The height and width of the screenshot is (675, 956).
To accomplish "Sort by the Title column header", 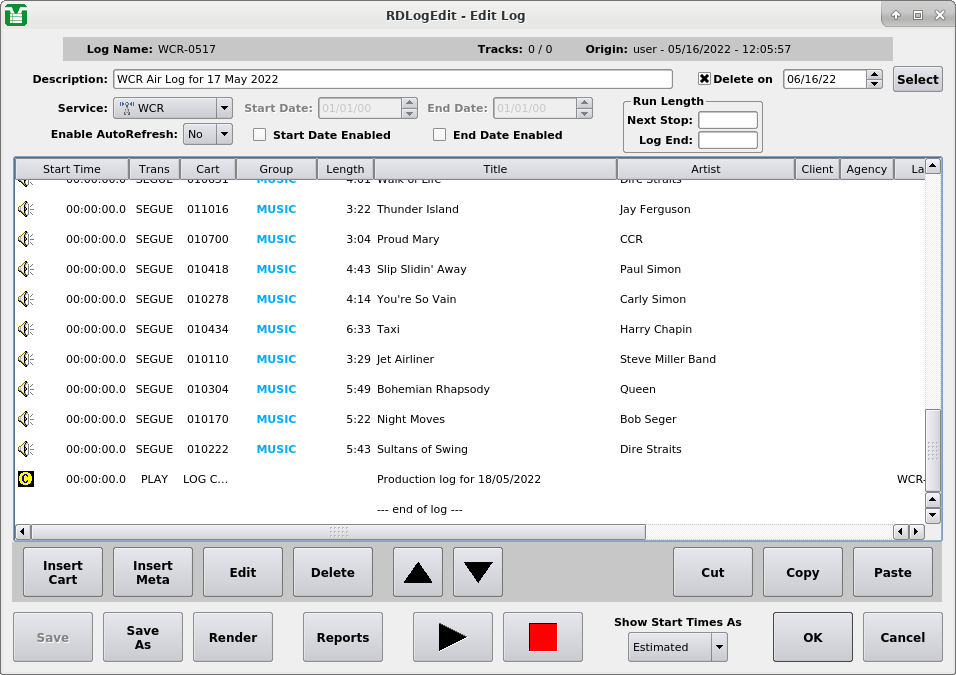I will click(x=495, y=169).
